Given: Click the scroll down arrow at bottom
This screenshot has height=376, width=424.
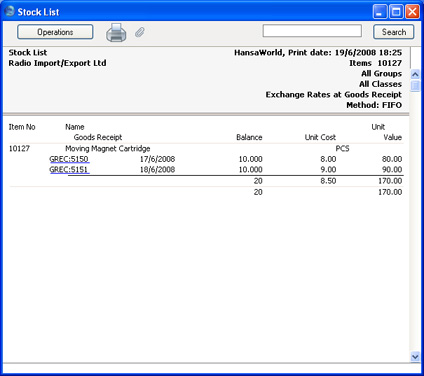Looking at the screenshot, I should (415, 356).
